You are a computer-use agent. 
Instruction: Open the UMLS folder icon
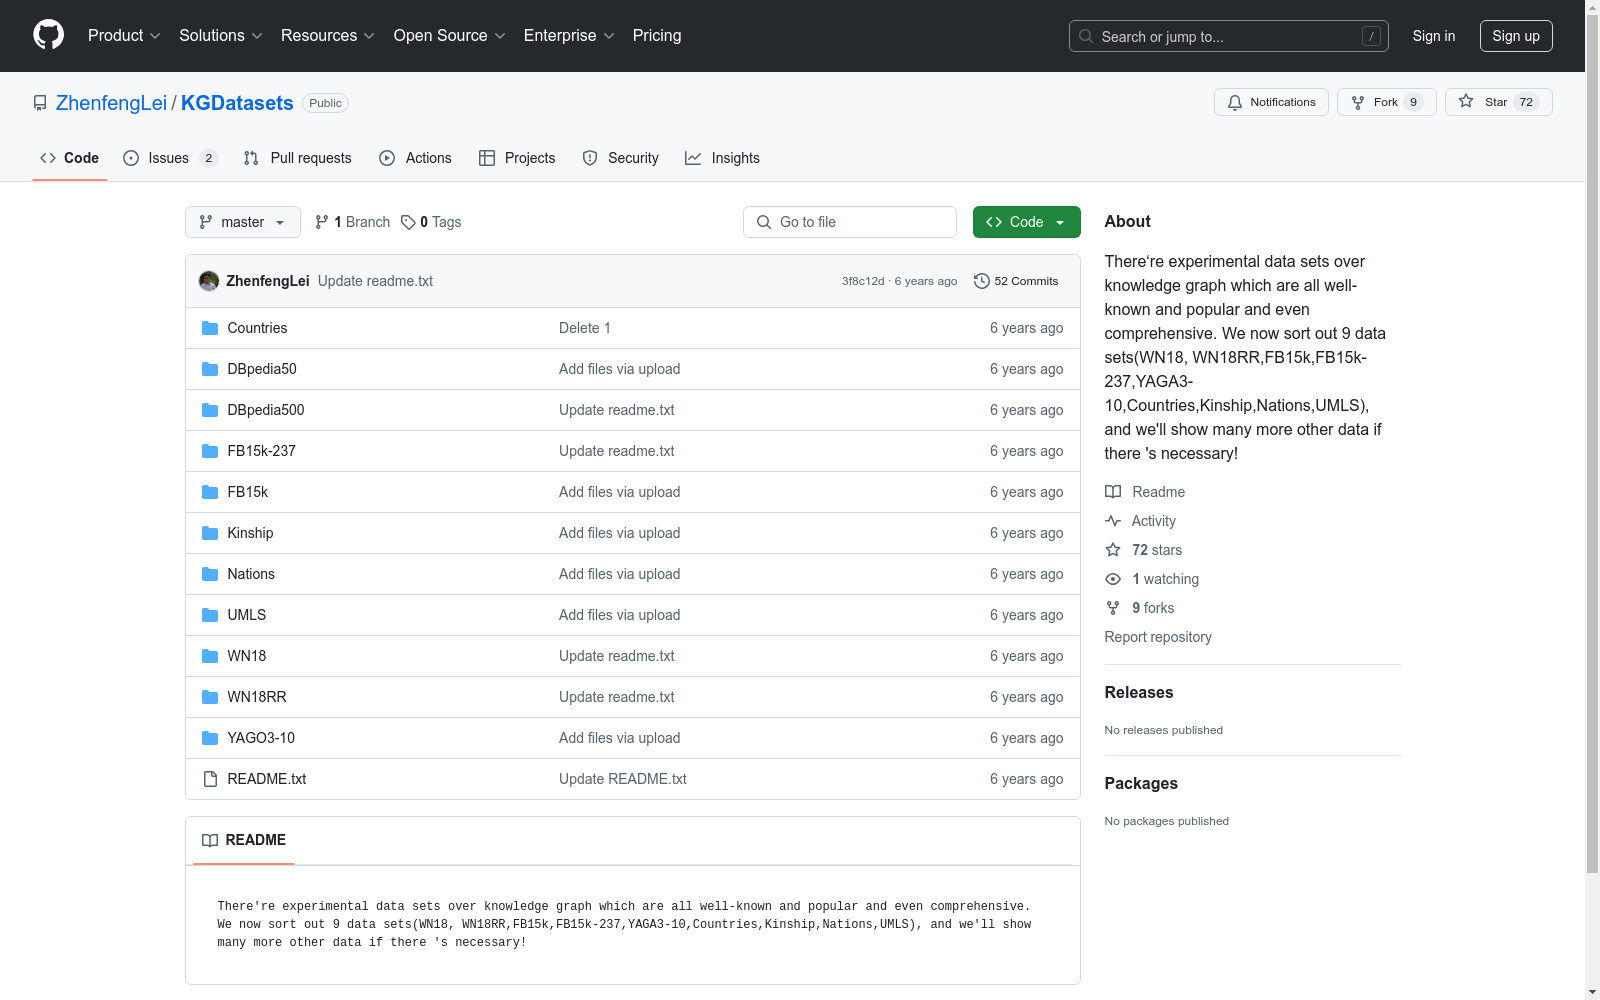(x=210, y=615)
